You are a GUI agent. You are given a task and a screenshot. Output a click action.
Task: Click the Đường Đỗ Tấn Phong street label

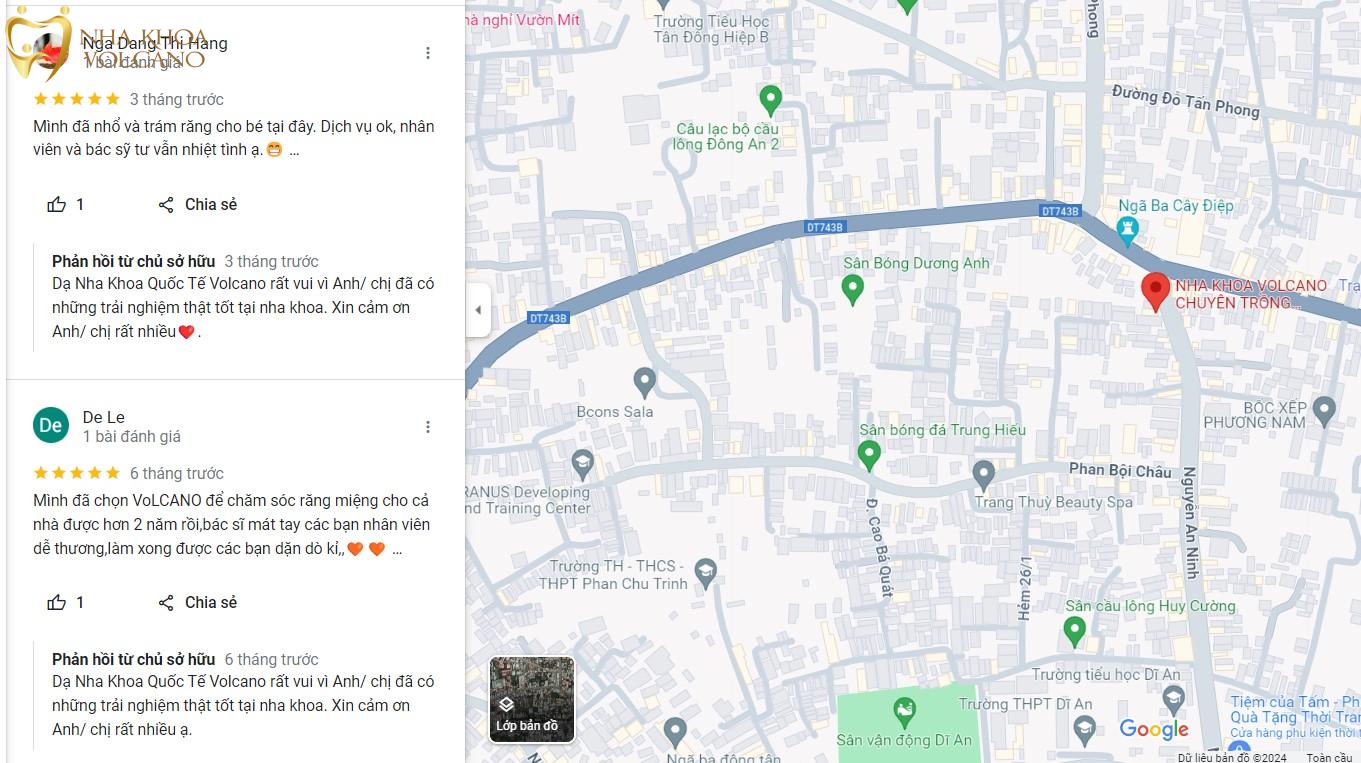1186,101
